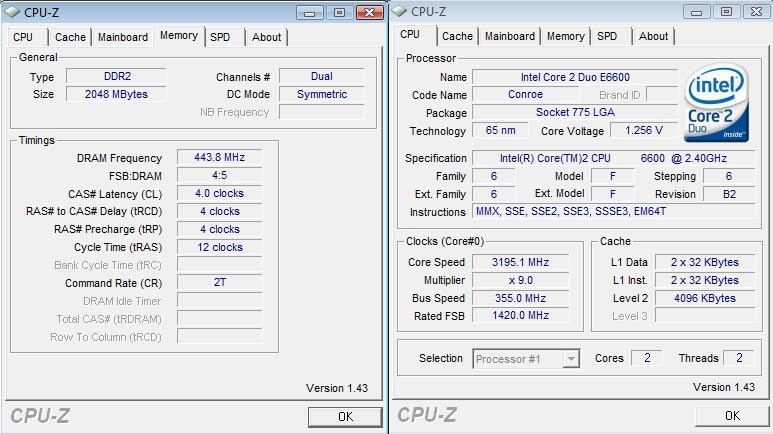Open Mainboard tab in right window
This screenshot has width=773, height=434.
click(510, 36)
